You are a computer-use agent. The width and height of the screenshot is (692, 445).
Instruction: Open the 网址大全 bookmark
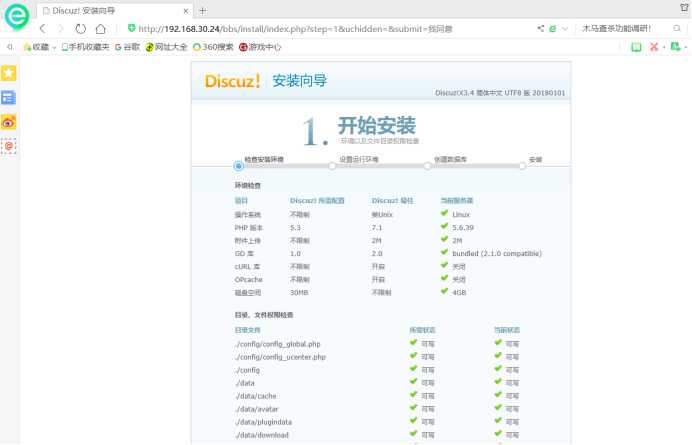166,47
